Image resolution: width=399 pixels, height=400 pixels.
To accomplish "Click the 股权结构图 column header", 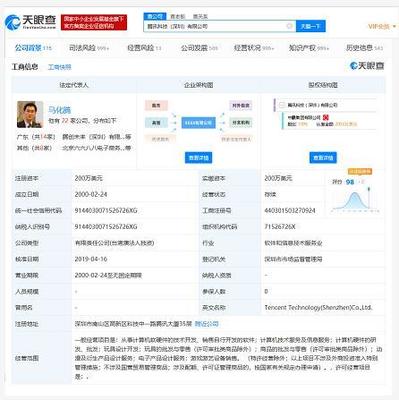I will [323, 85].
